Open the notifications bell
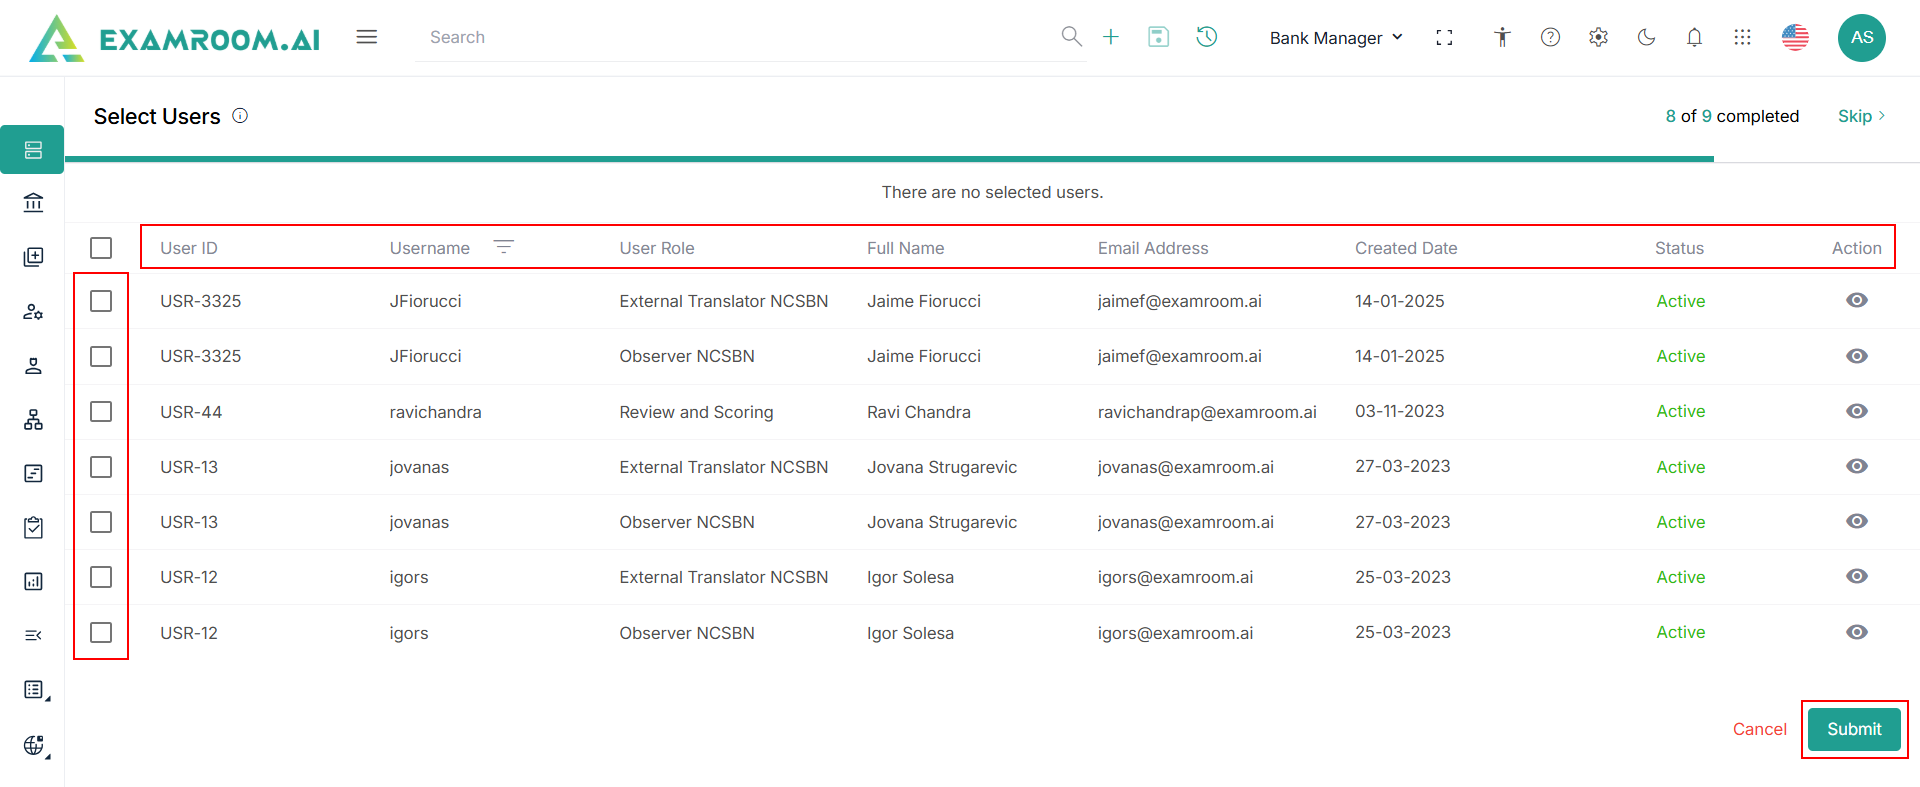Image resolution: width=1920 pixels, height=787 pixels. point(1694,37)
